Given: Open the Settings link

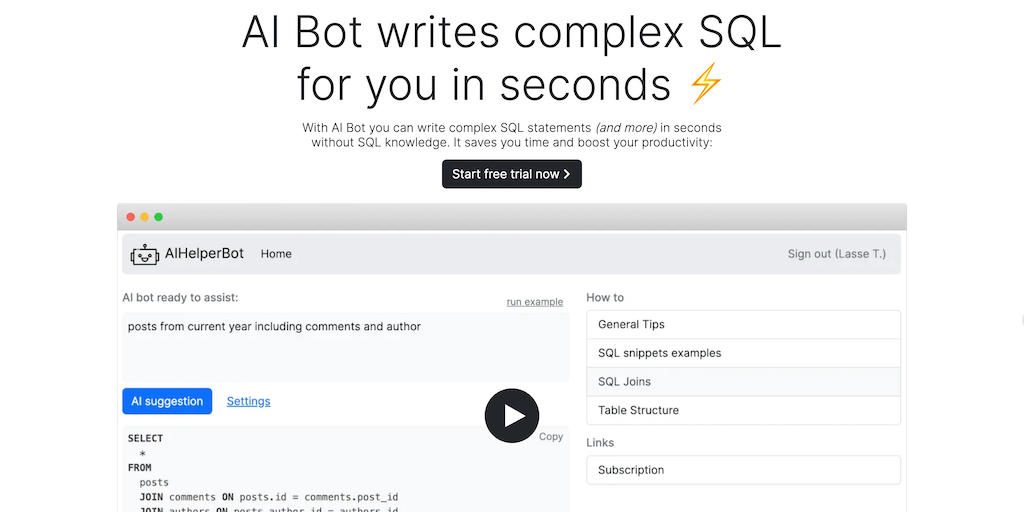Looking at the screenshot, I should click(248, 401).
